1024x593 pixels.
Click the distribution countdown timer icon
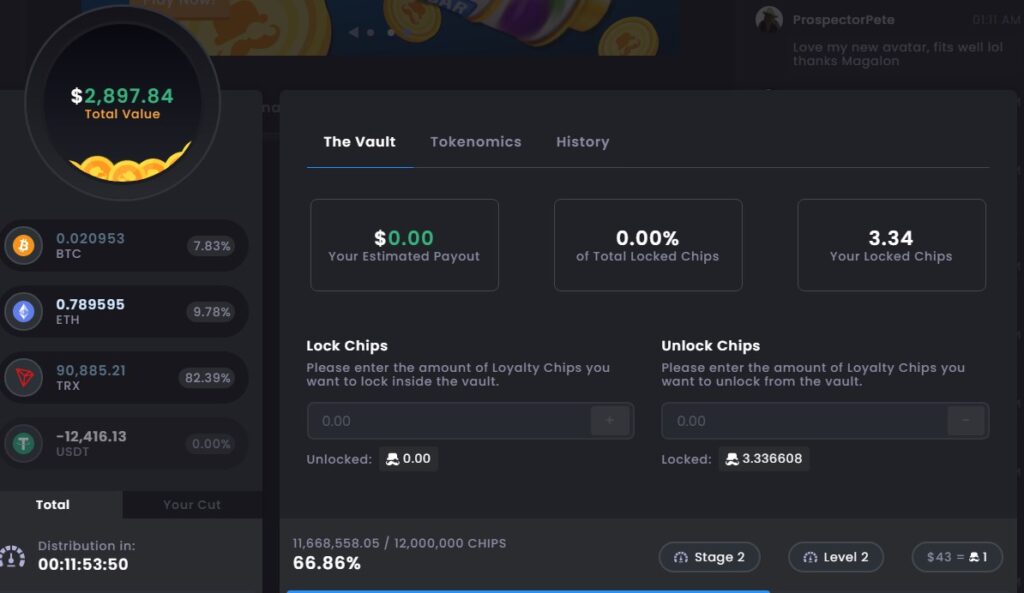coord(12,556)
